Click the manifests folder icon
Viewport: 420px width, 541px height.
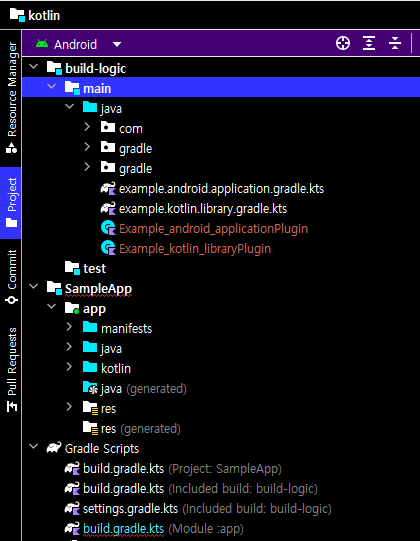90,327
